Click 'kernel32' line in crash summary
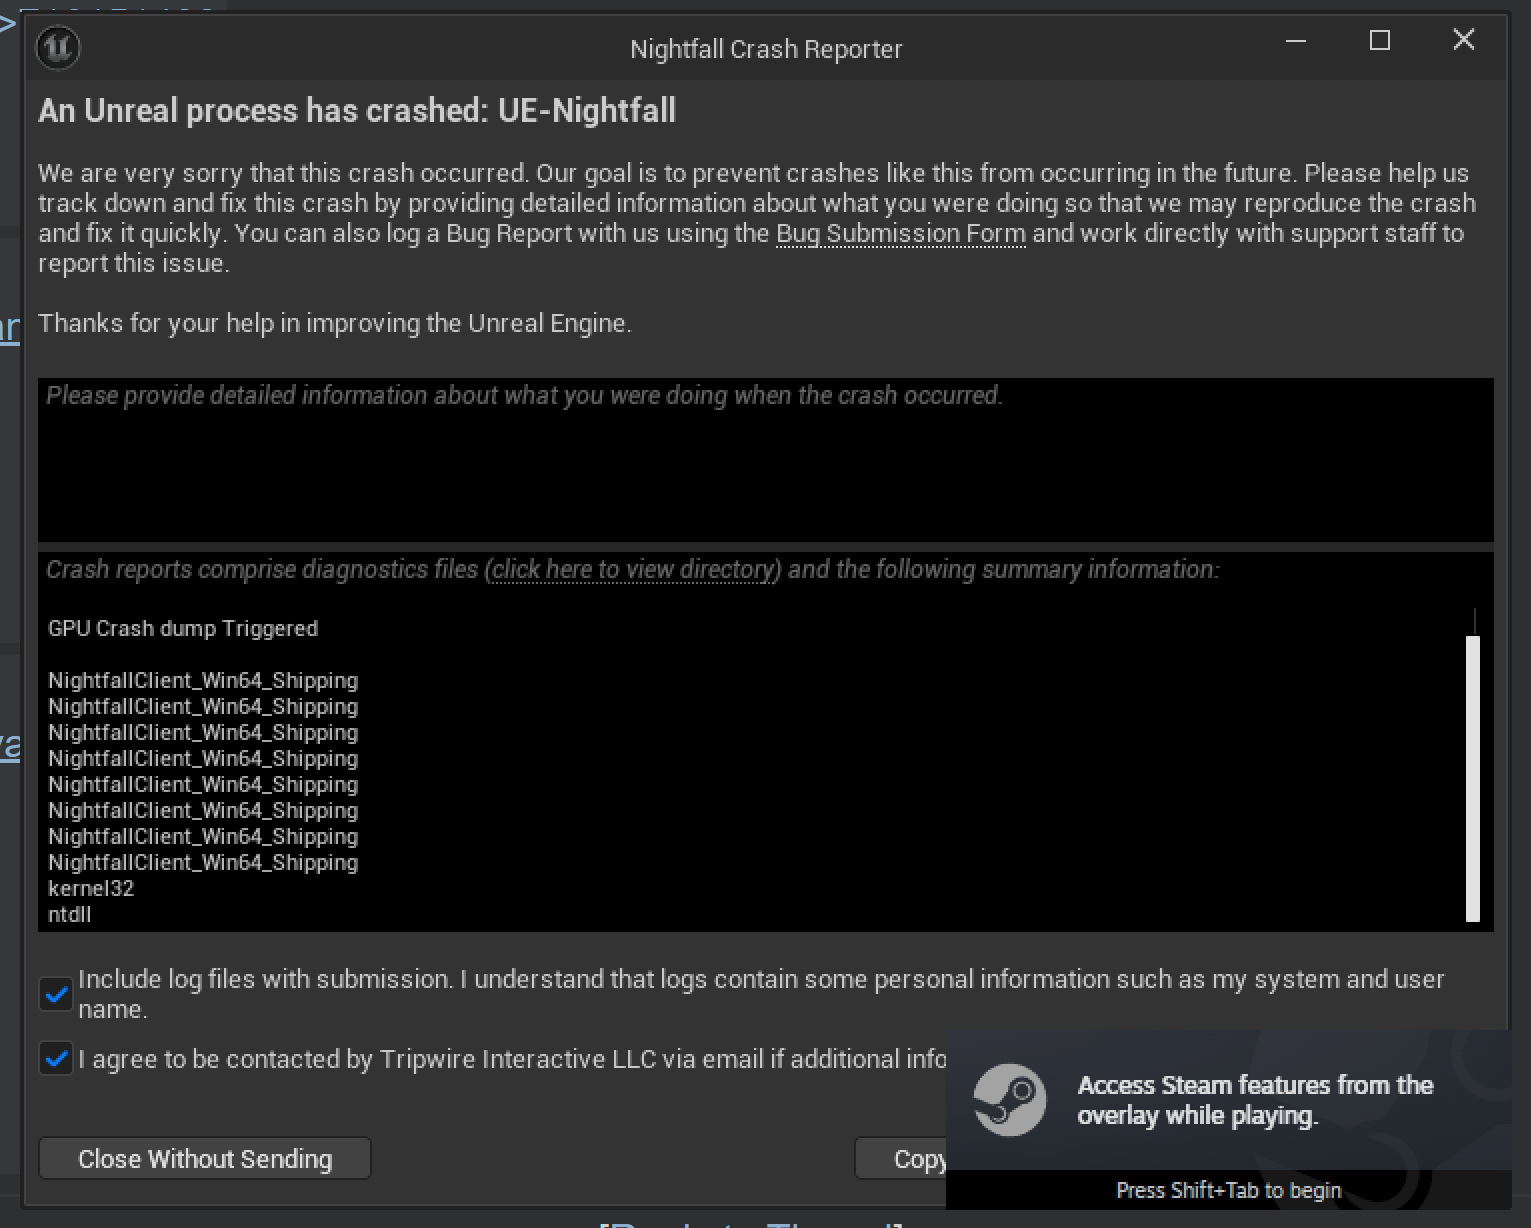This screenshot has height=1228, width=1531. tap(91, 888)
